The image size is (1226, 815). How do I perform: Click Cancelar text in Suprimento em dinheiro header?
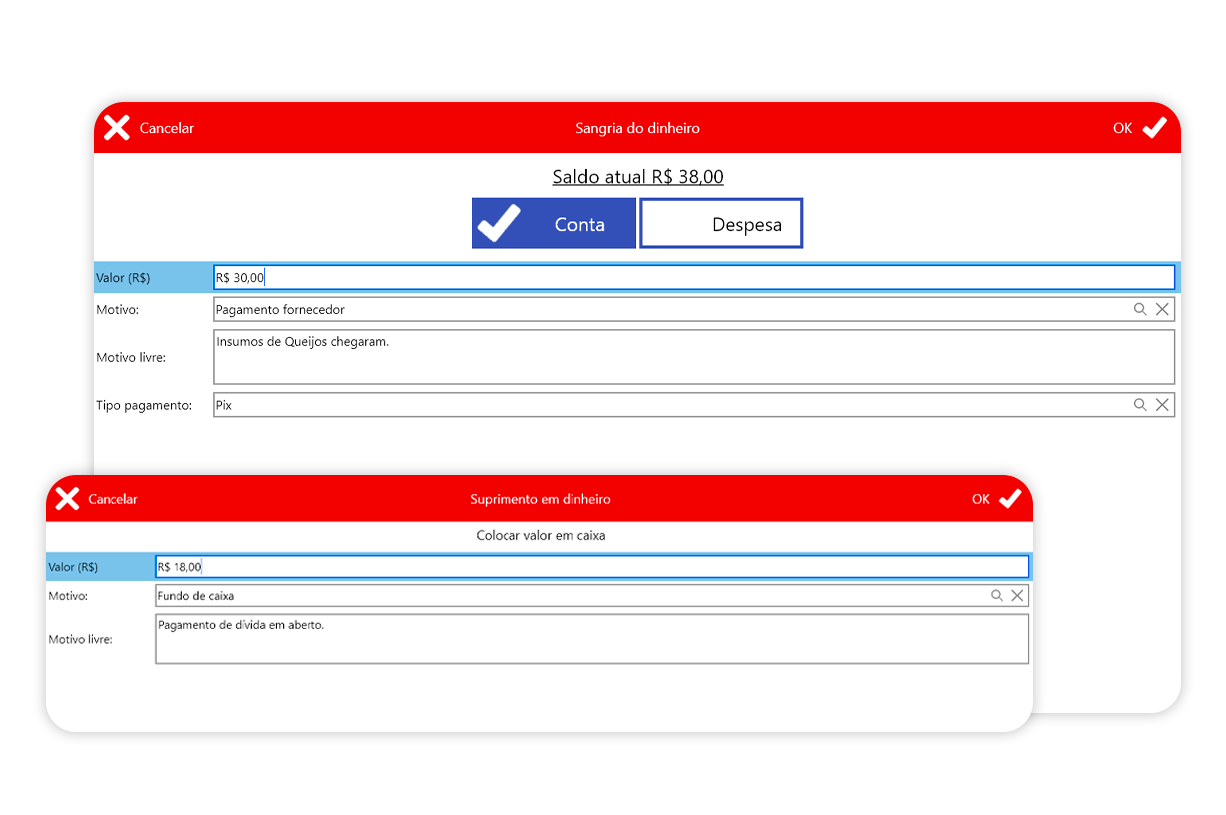(113, 499)
